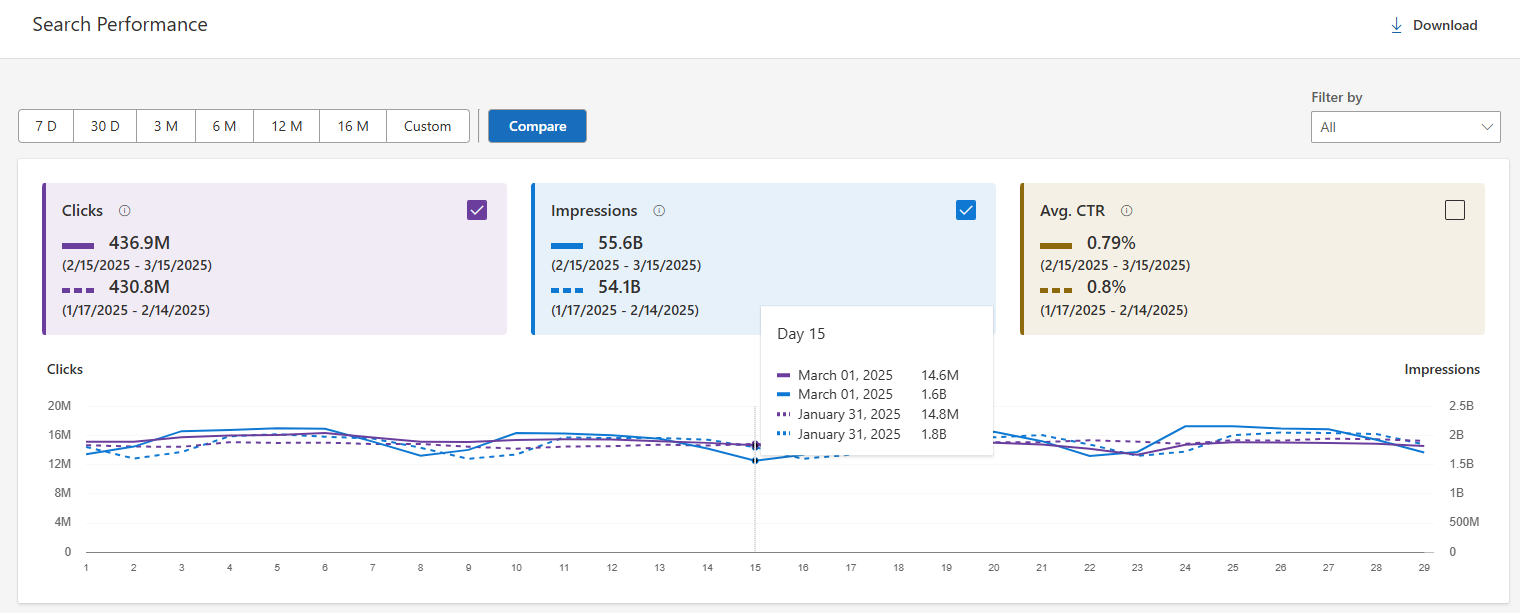
Task: Select the 16 M time range
Action: click(x=353, y=126)
